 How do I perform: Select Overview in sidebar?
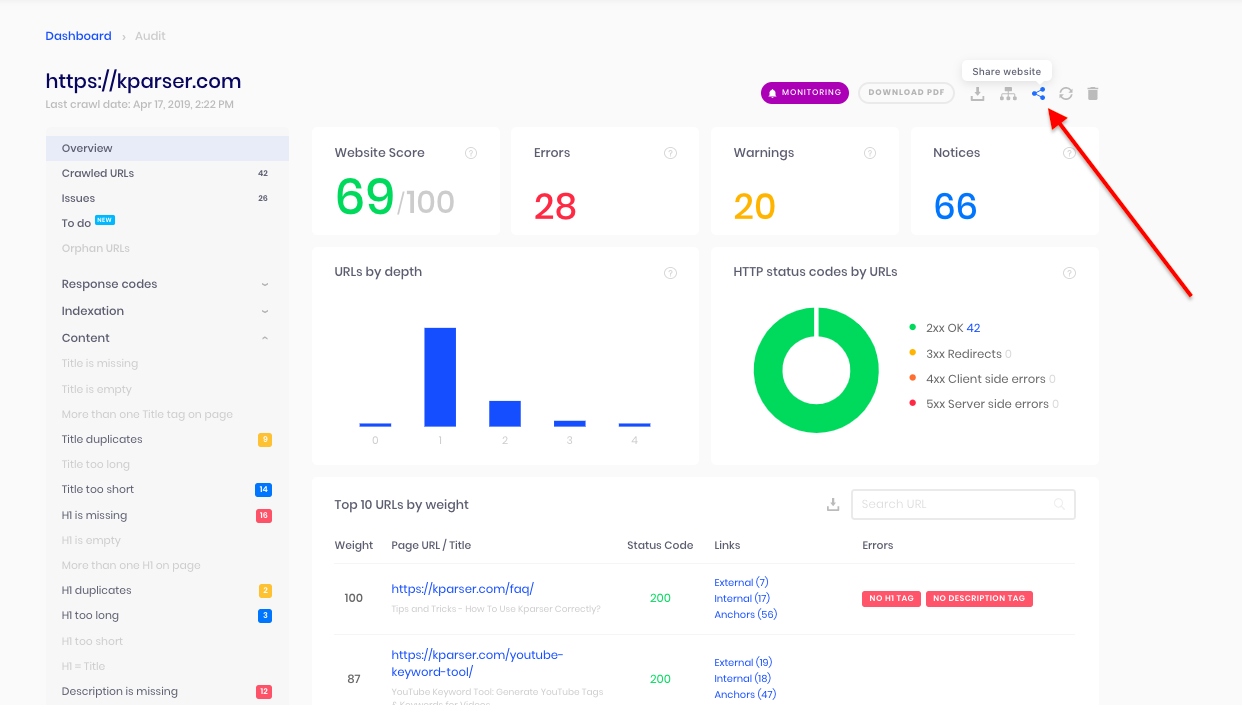point(167,148)
